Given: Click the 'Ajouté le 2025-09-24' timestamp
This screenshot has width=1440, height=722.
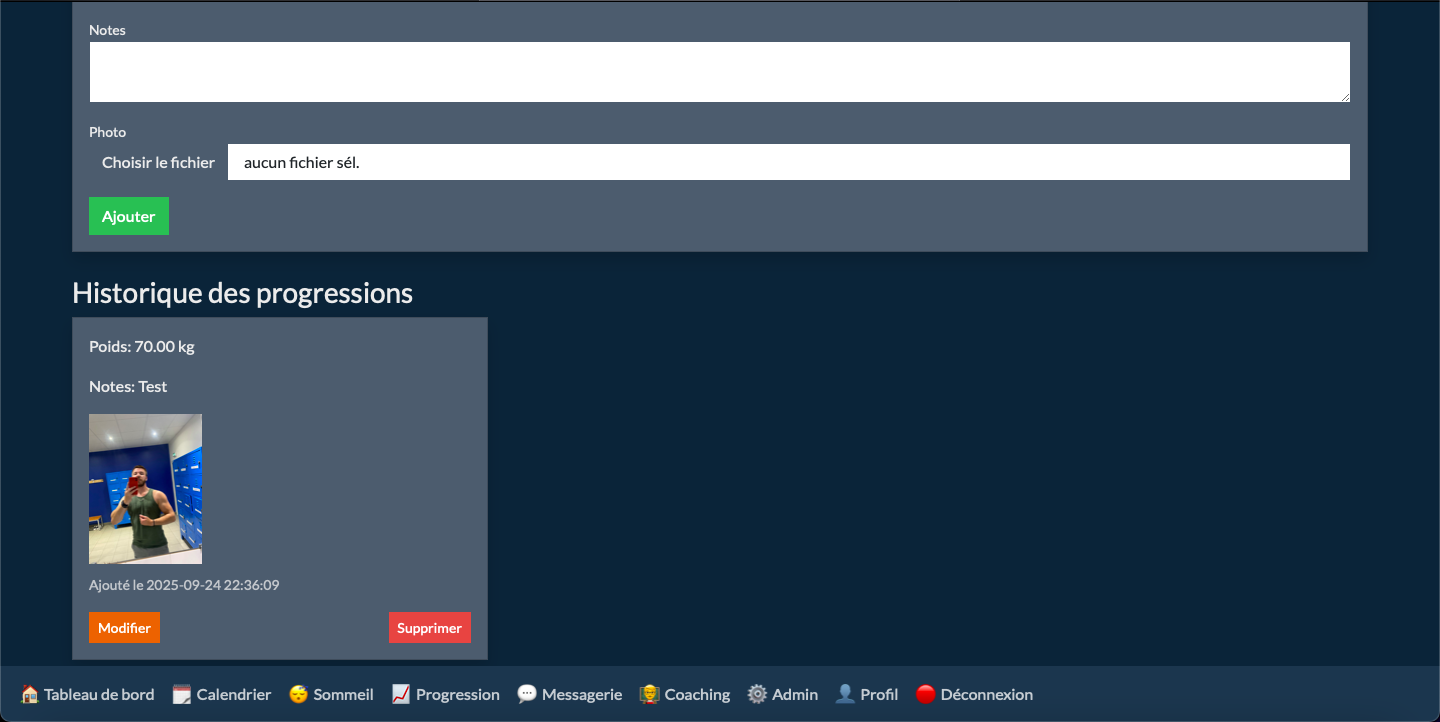Looking at the screenshot, I should (x=184, y=585).
